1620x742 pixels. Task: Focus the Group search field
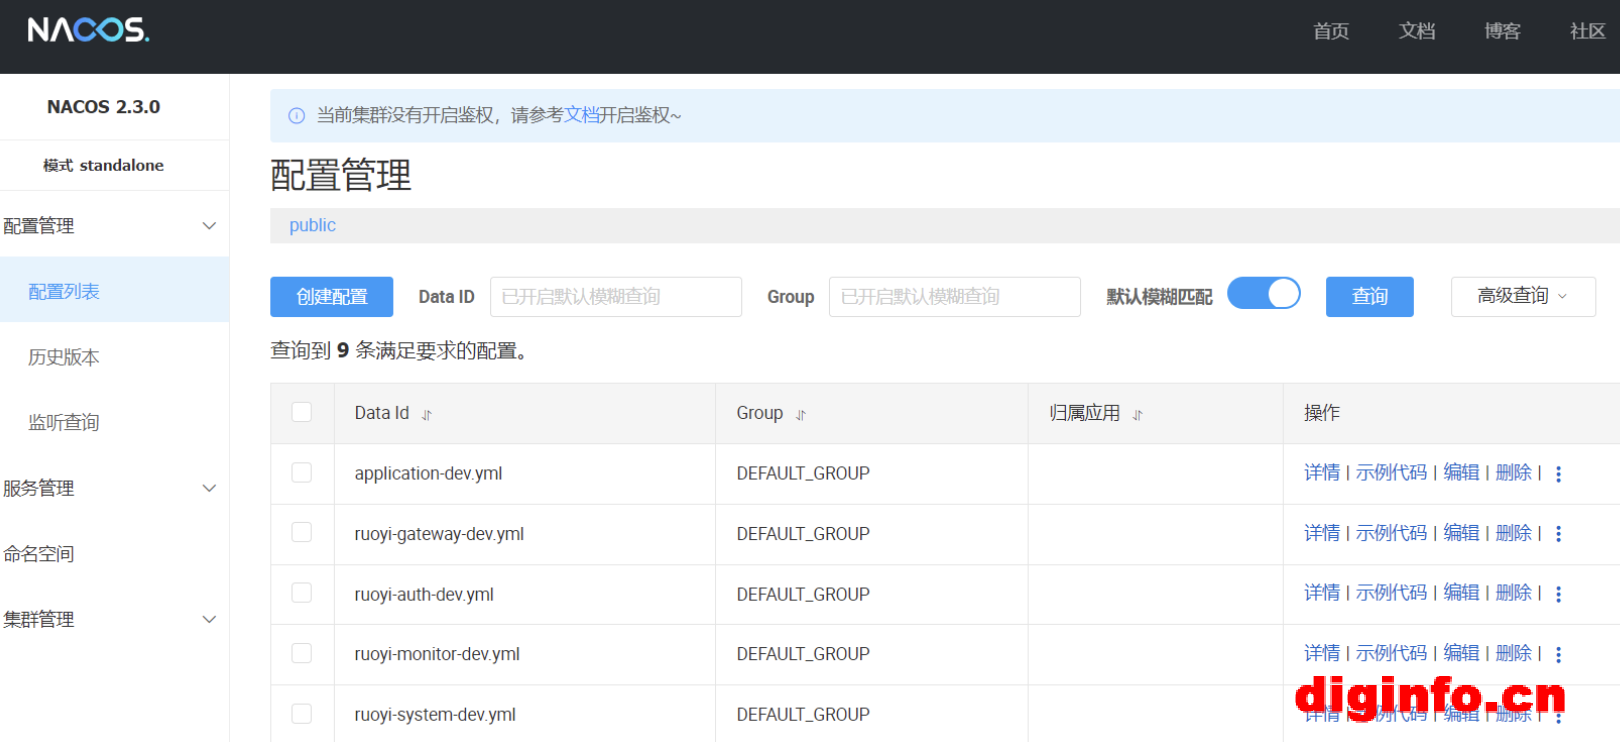[x=955, y=297]
